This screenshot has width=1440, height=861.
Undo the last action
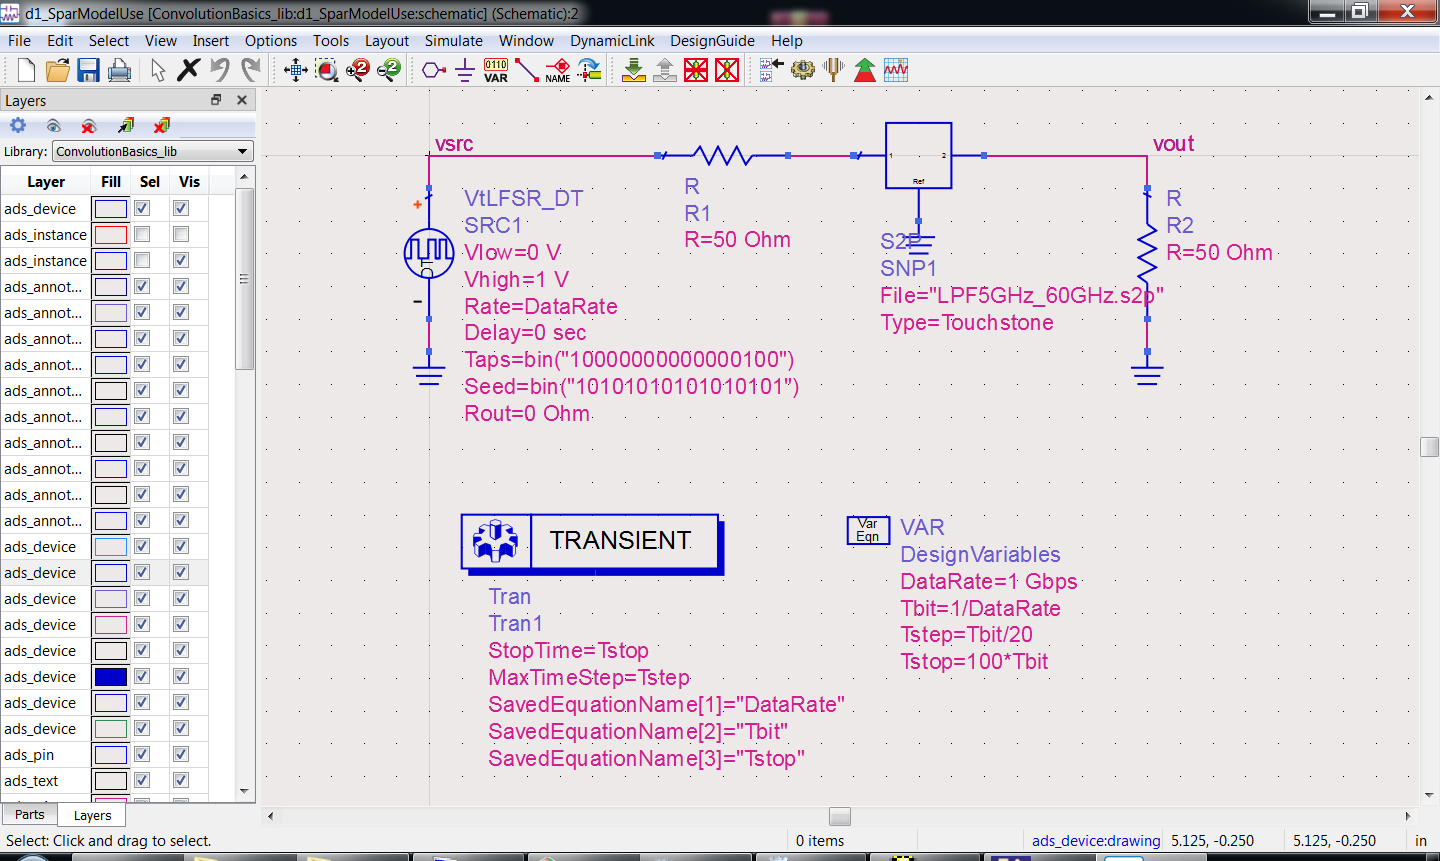click(x=220, y=70)
